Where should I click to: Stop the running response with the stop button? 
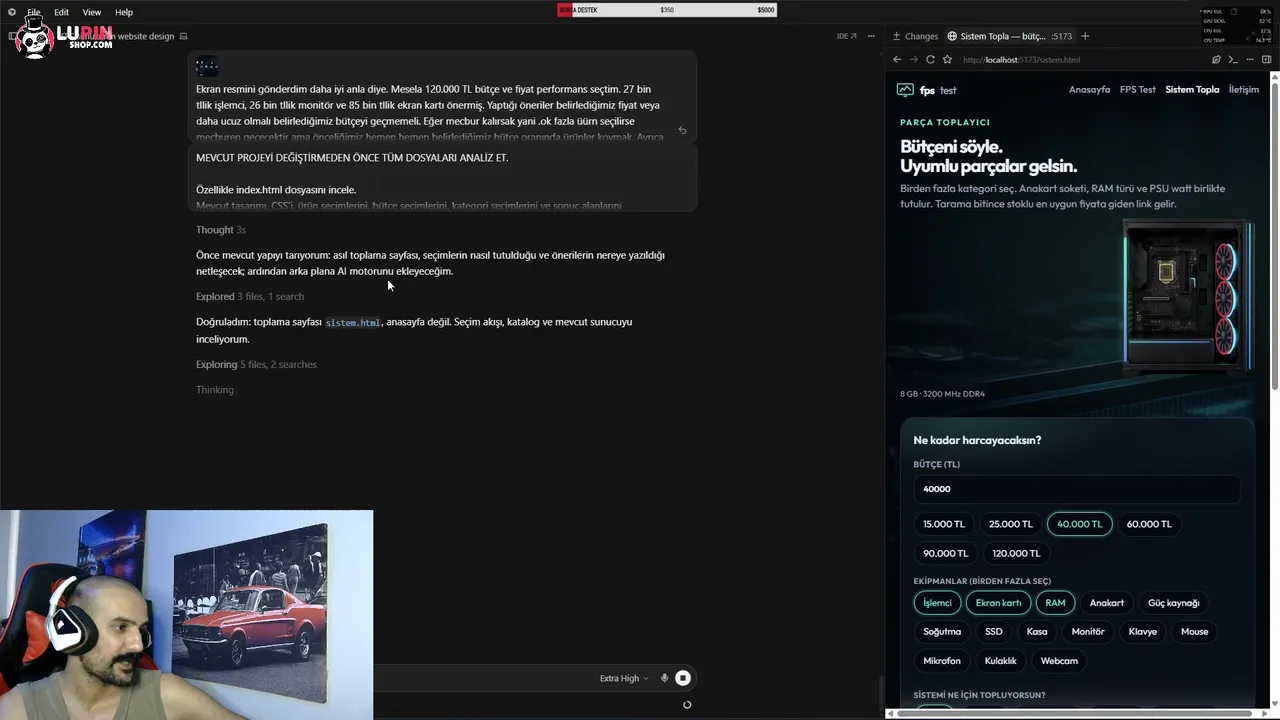pos(683,678)
